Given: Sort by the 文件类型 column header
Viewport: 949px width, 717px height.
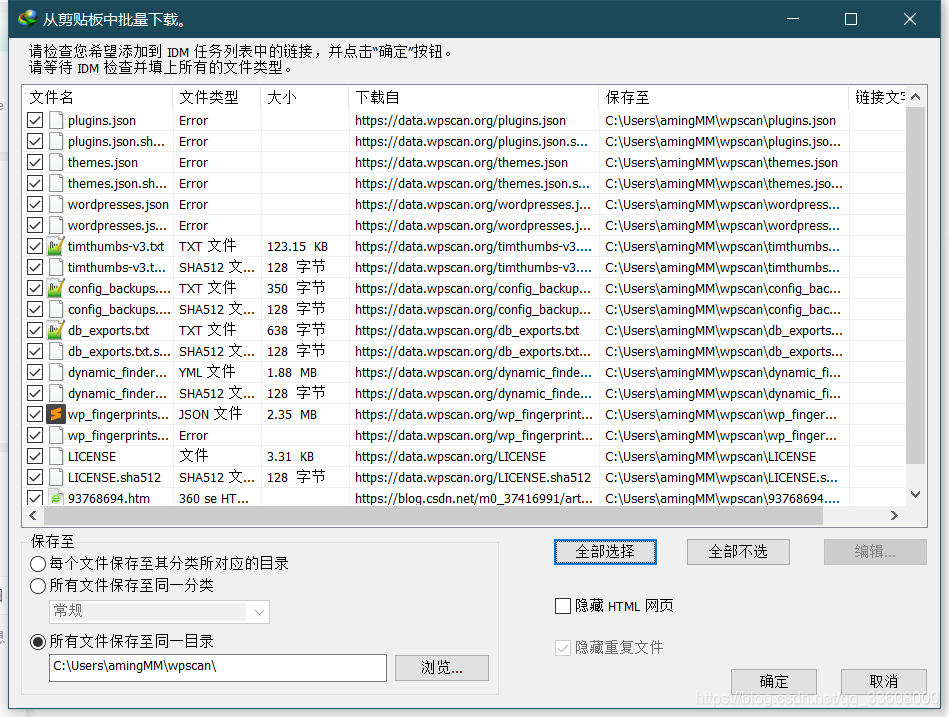Looking at the screenshot, I should point(217,97).
